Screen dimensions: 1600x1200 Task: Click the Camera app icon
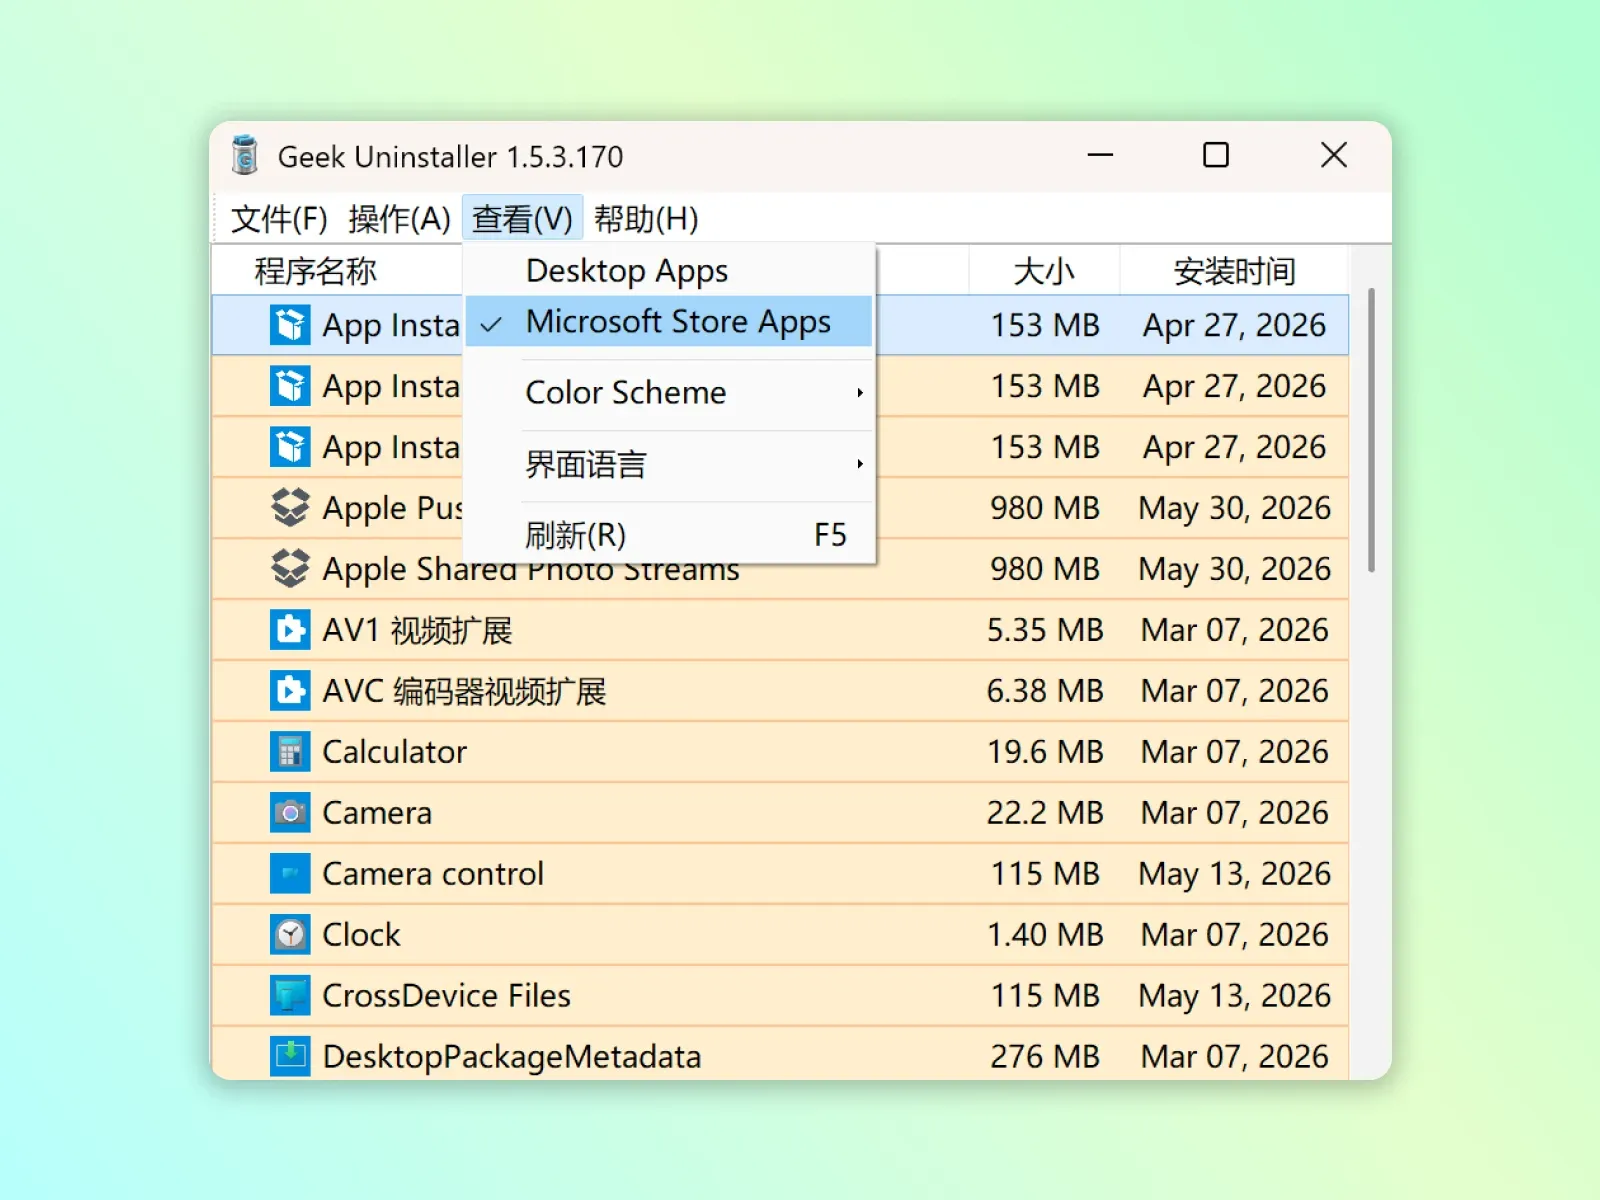[290, 813]
